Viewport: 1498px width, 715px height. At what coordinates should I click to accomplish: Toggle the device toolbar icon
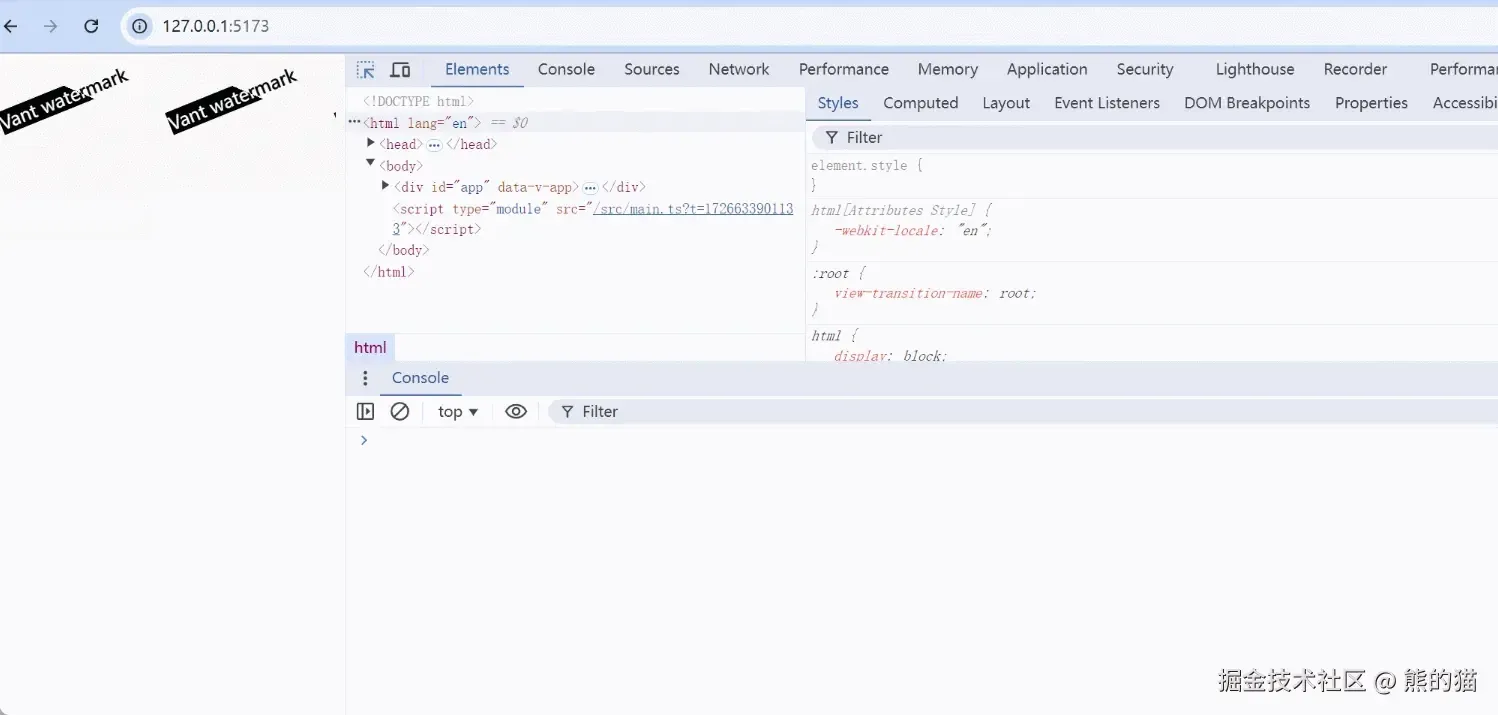point(400,70)
